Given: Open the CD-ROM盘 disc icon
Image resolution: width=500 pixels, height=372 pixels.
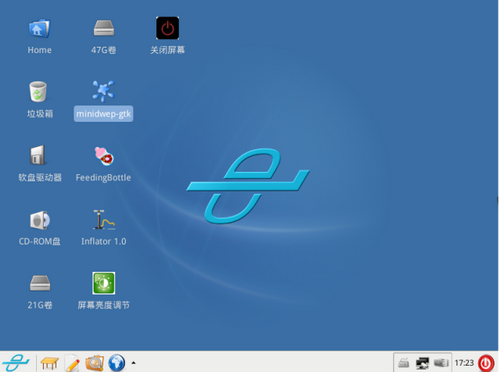Looking at the screenshot, I should [40, 220].
